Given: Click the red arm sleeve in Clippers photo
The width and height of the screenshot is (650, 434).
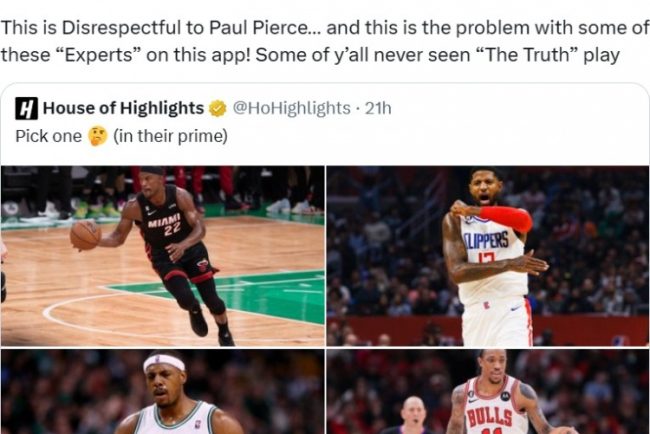Looking at the screenshot, I should (506, 217).
